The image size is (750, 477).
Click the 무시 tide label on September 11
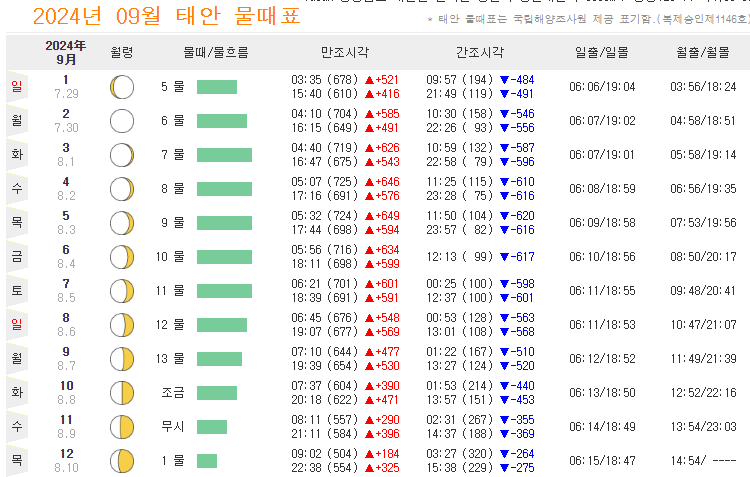(x=173, y=427)
